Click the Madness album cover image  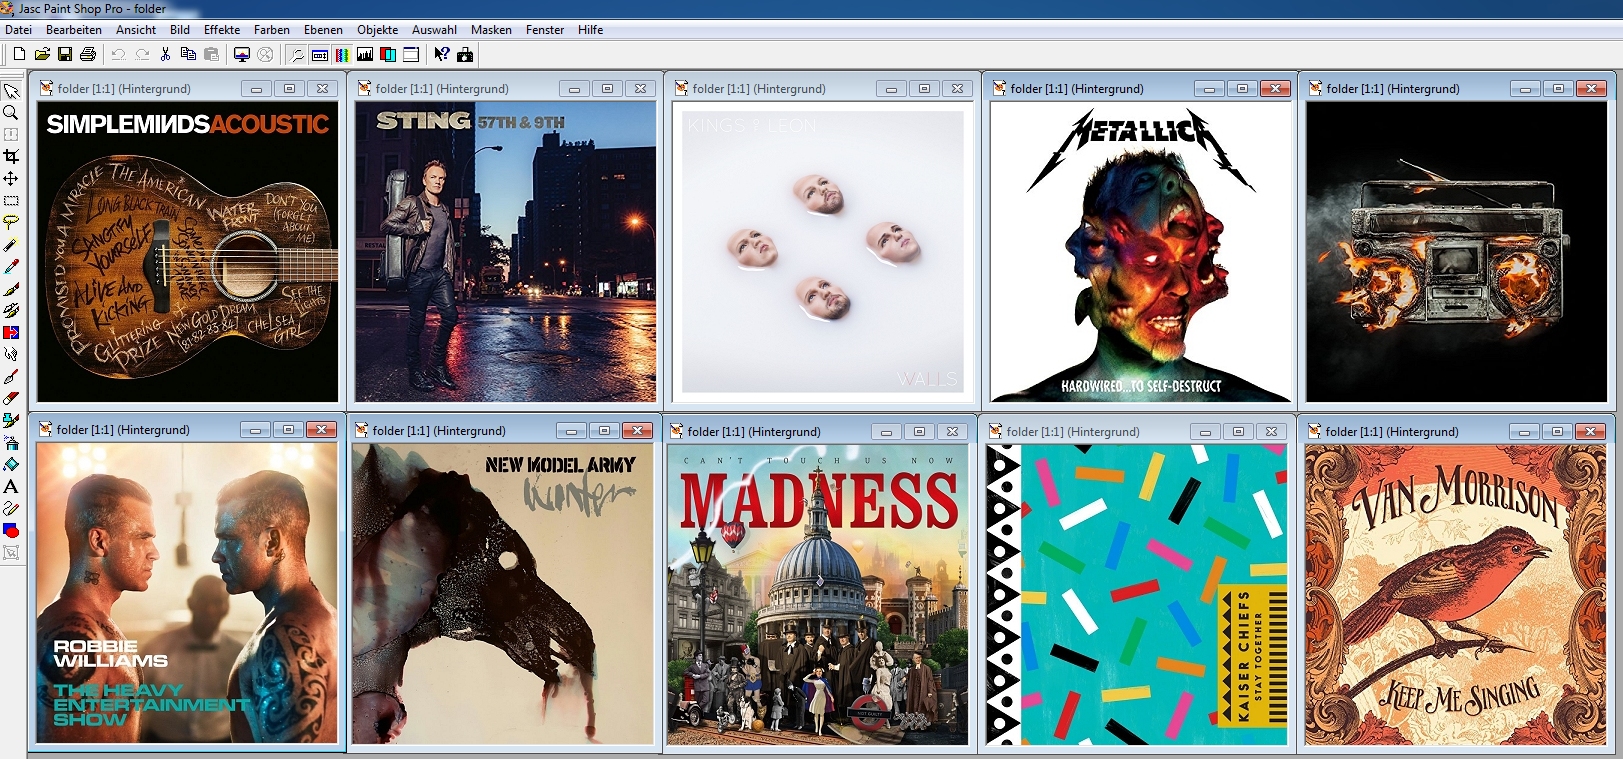(x=818, y=595)
